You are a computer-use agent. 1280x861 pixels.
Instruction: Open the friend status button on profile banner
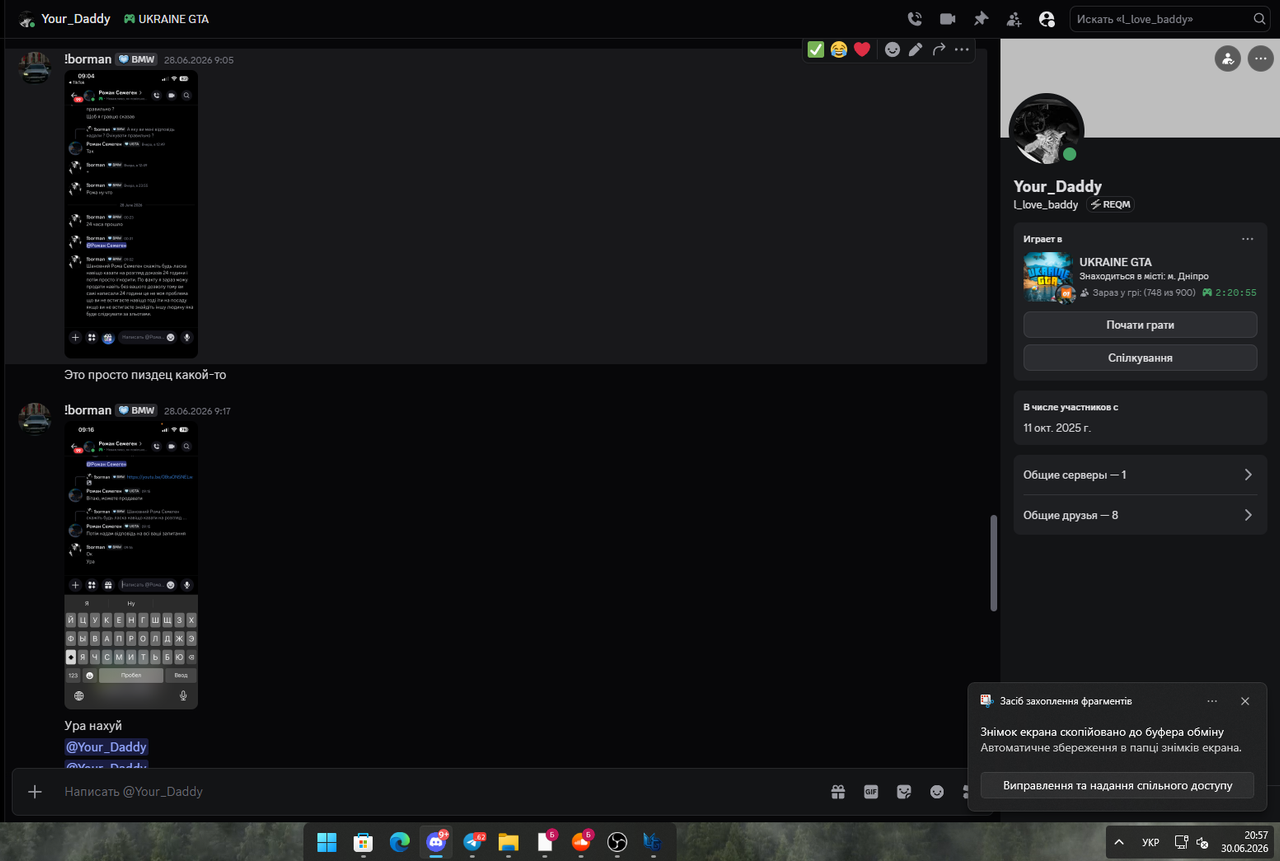click(1227, 59)
